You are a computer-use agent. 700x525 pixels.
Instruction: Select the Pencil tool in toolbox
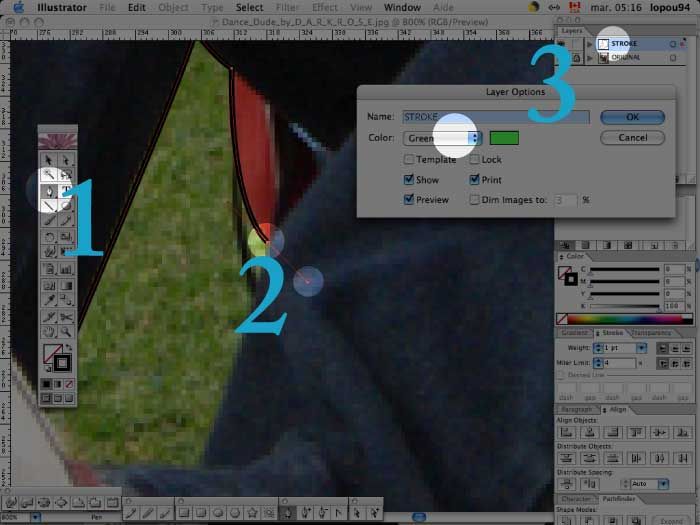click(x=66, y=221)
